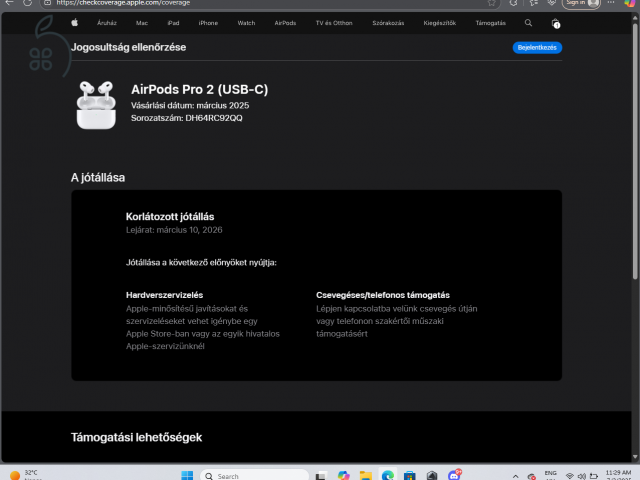
Task: Open the Kiegészítők menu
Action: point(440,23)
